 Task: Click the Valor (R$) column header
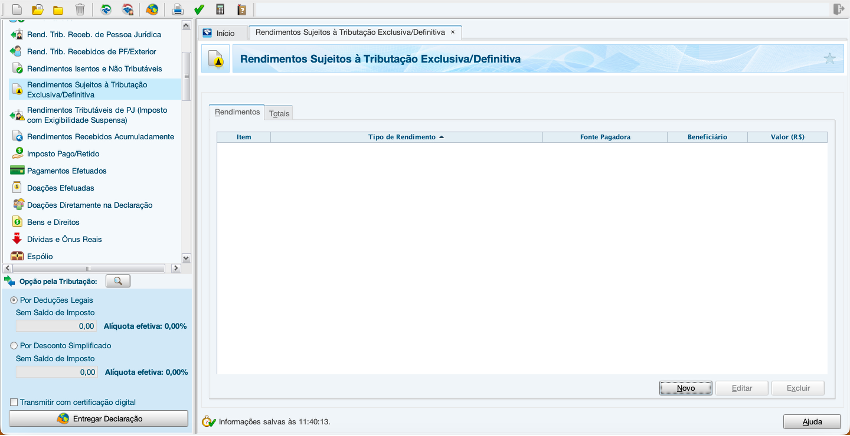(788, 138)
